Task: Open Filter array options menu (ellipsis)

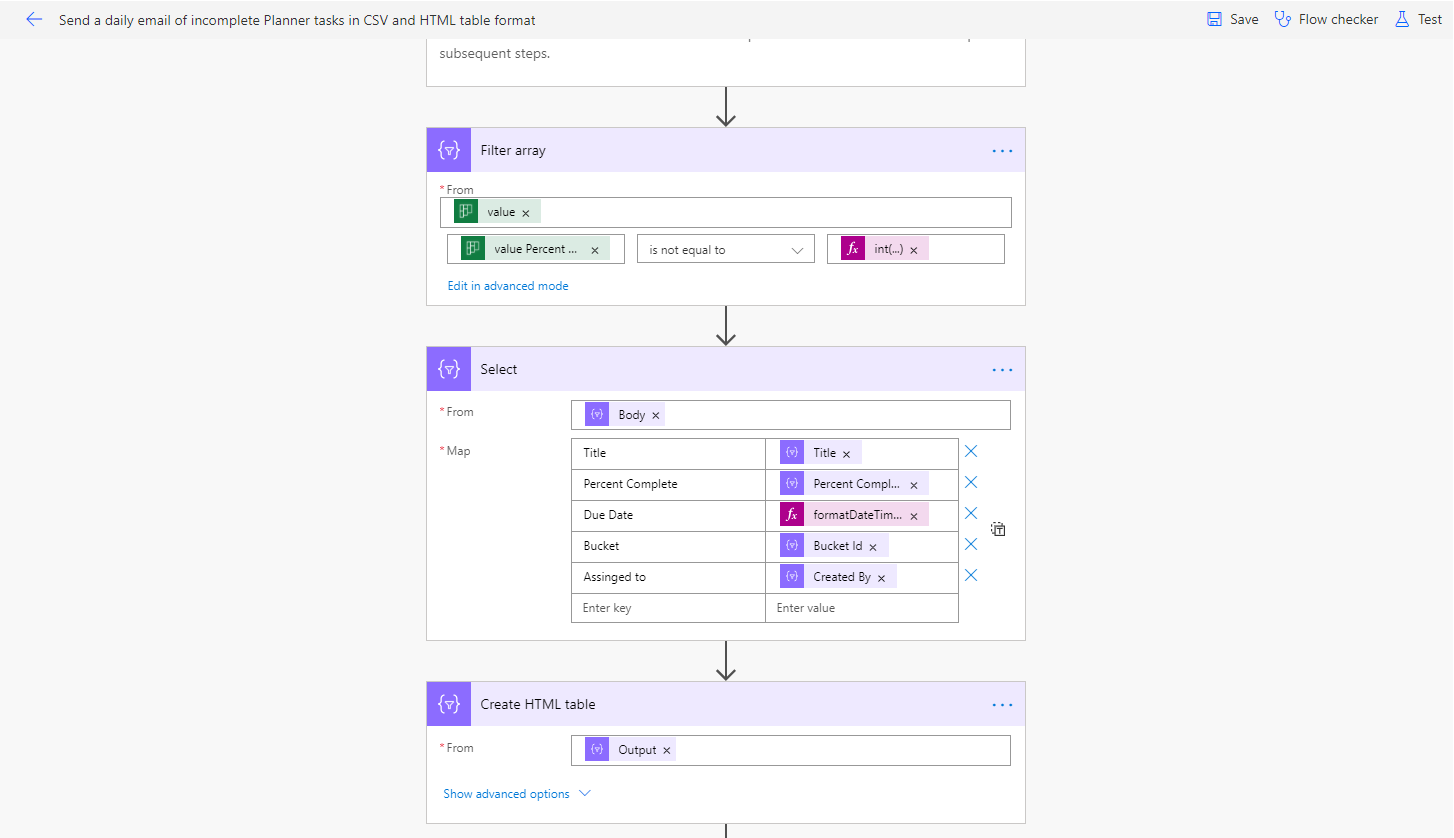Action: (1002, 151)
